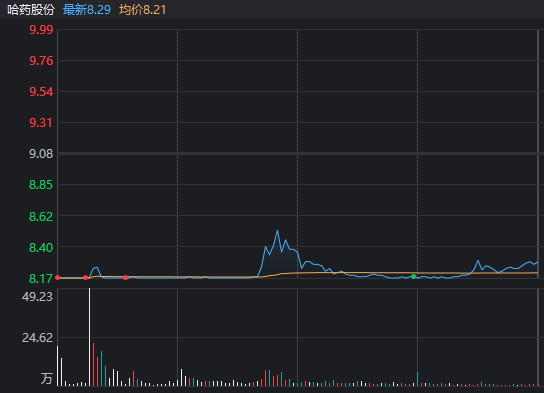Screen dimensions: 544x393
Task: Click the 万 volume unit label
Action: [47, 378]
